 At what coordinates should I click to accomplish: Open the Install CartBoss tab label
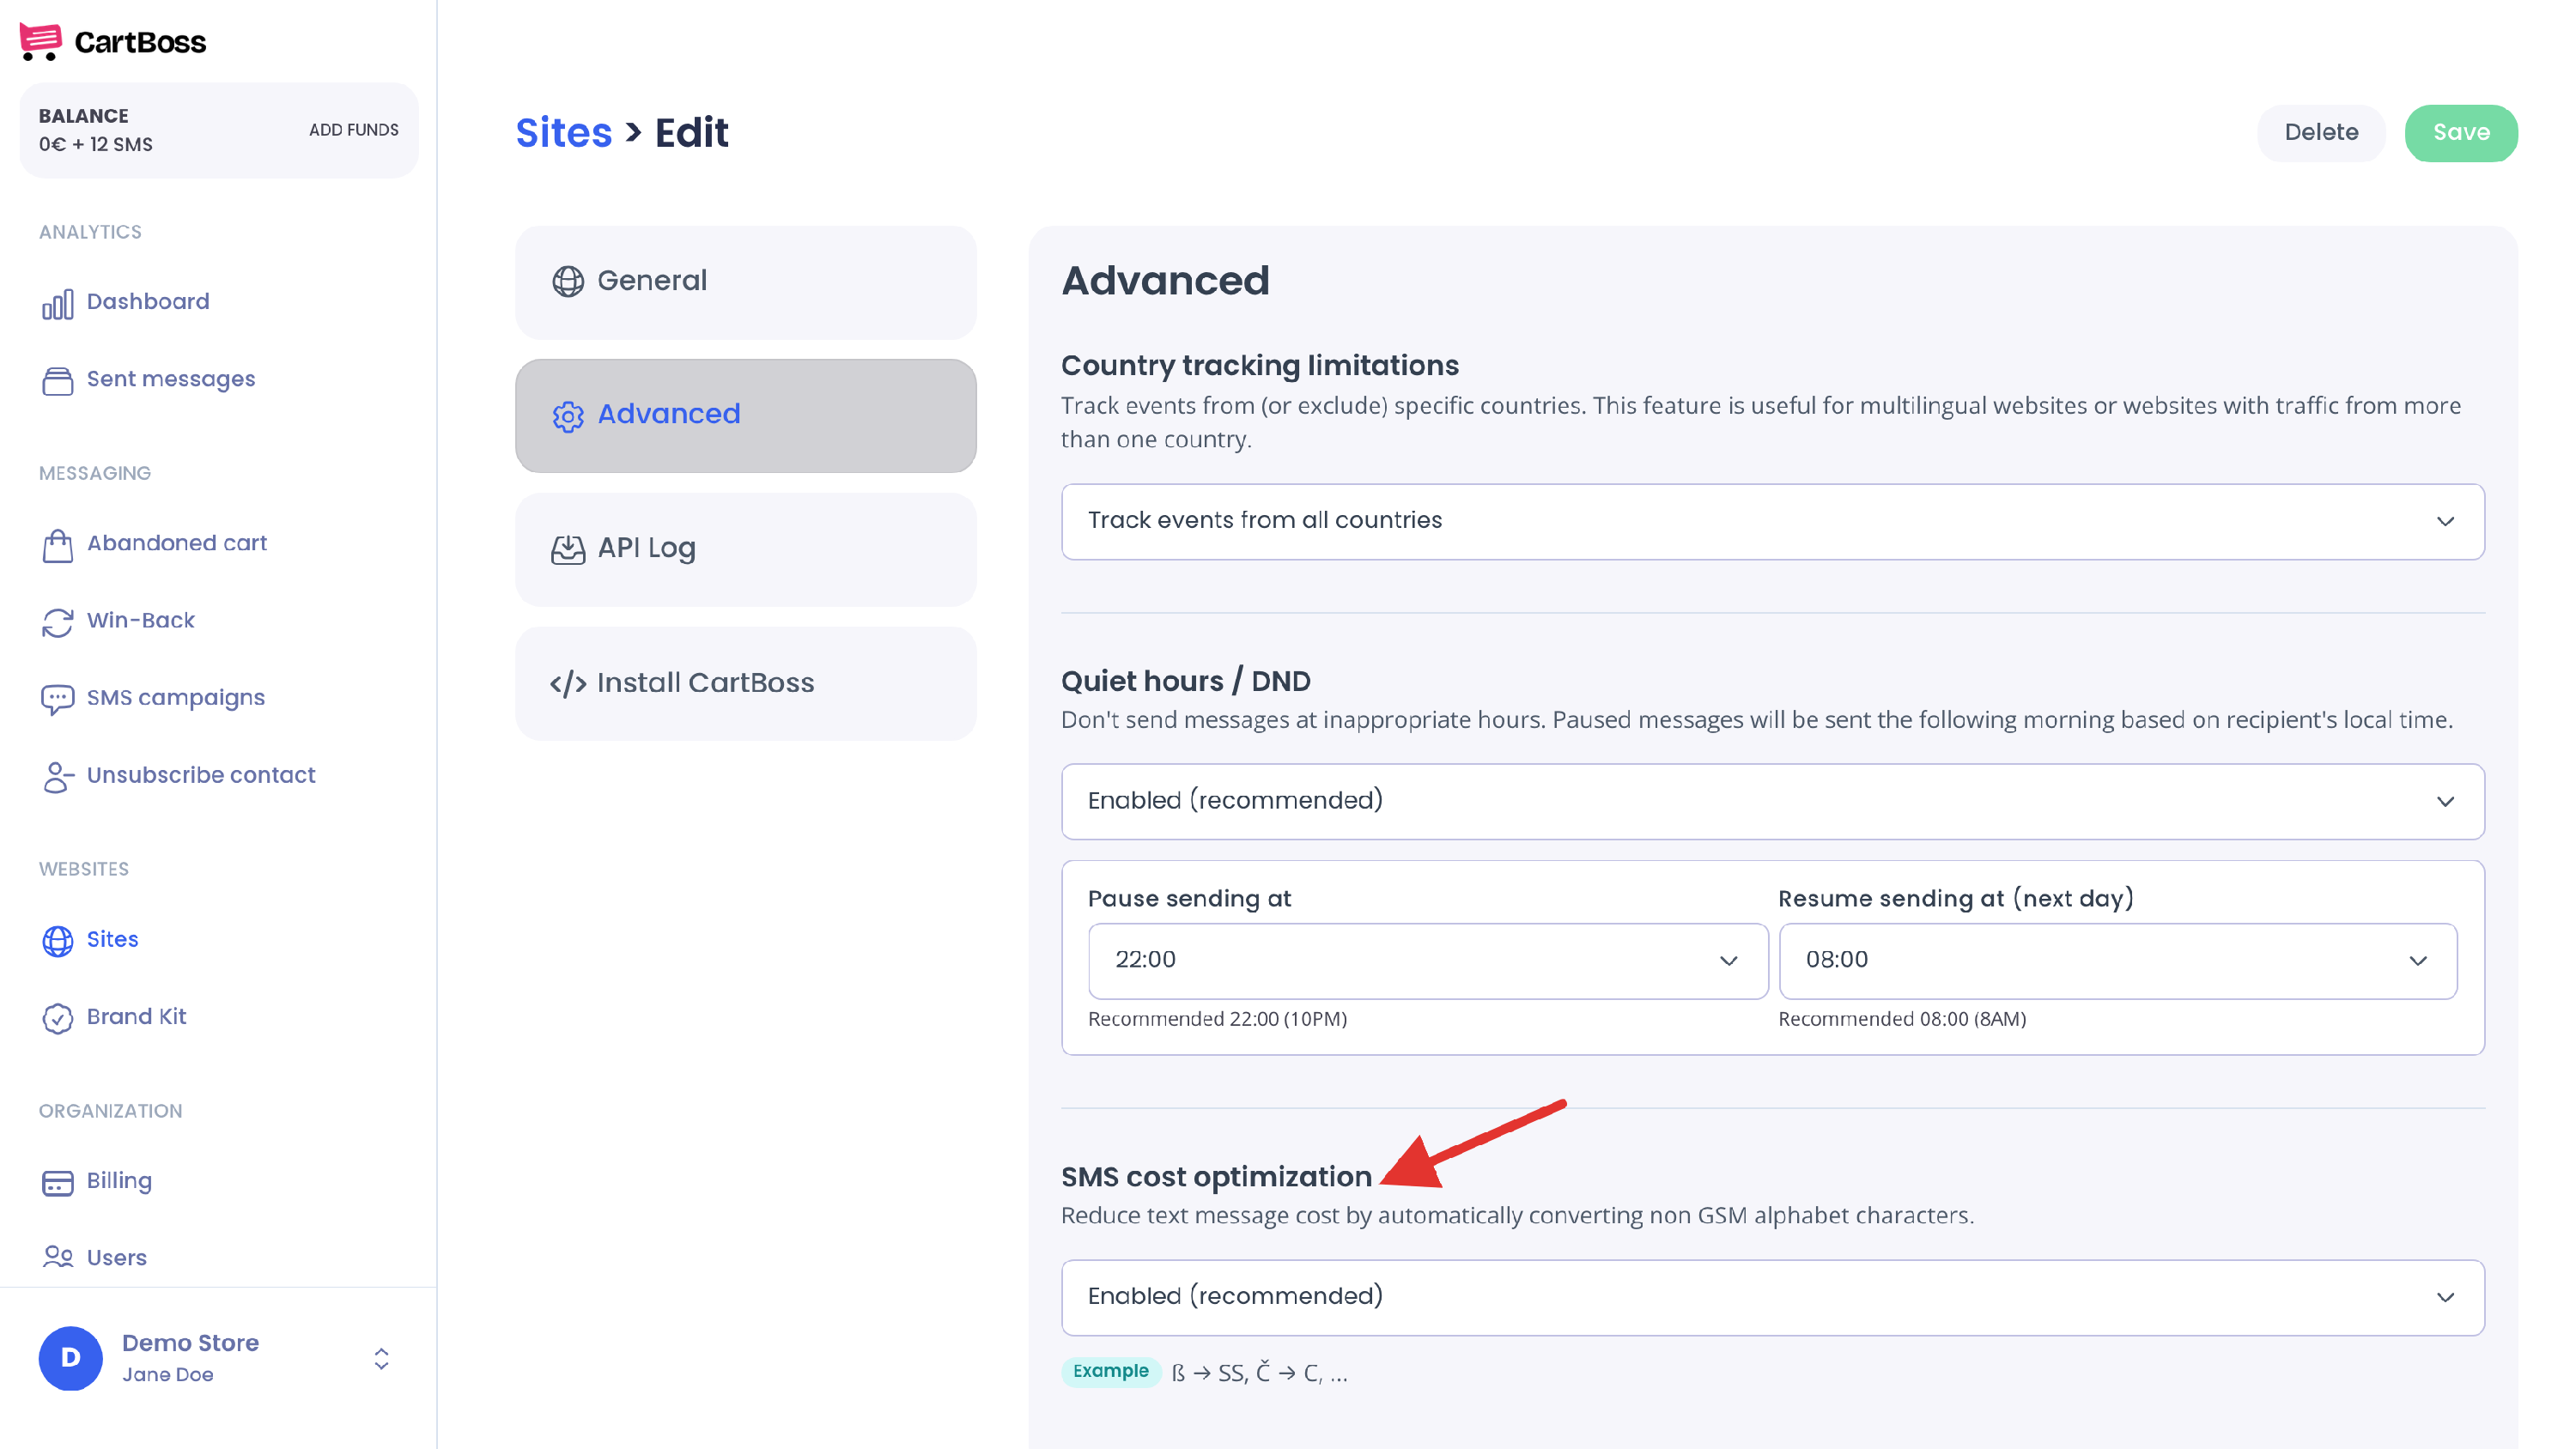pos(705,683)
